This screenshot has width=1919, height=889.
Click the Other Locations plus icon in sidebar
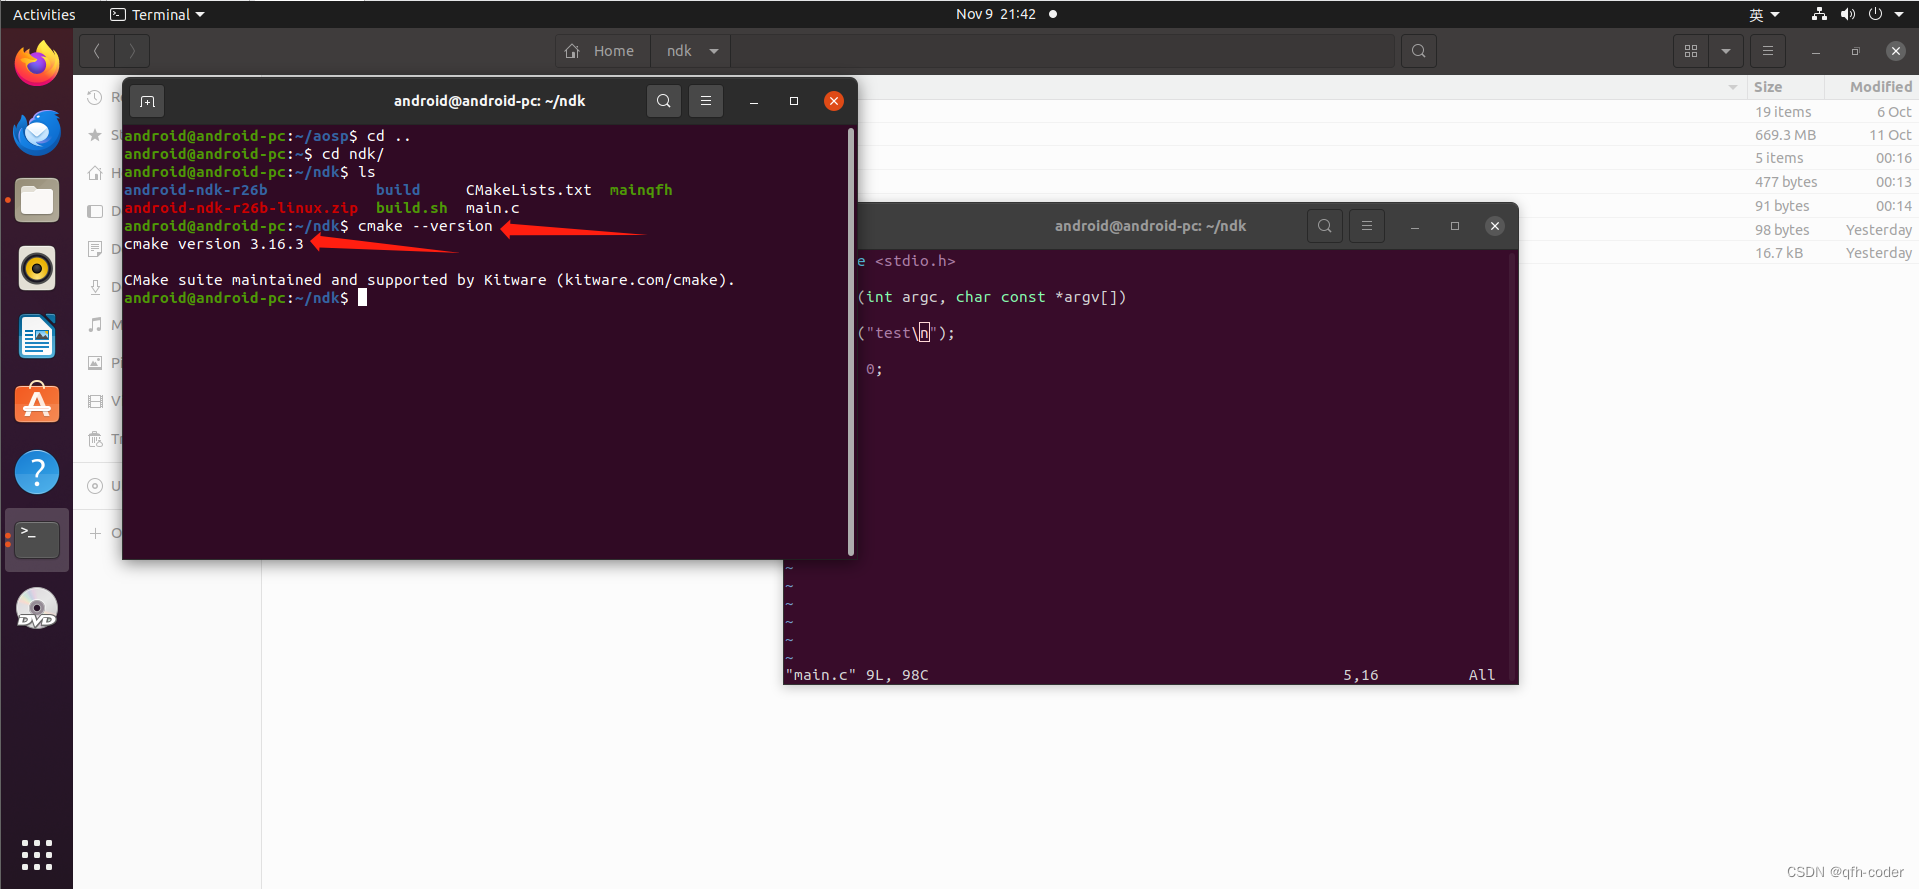[95, 533]
